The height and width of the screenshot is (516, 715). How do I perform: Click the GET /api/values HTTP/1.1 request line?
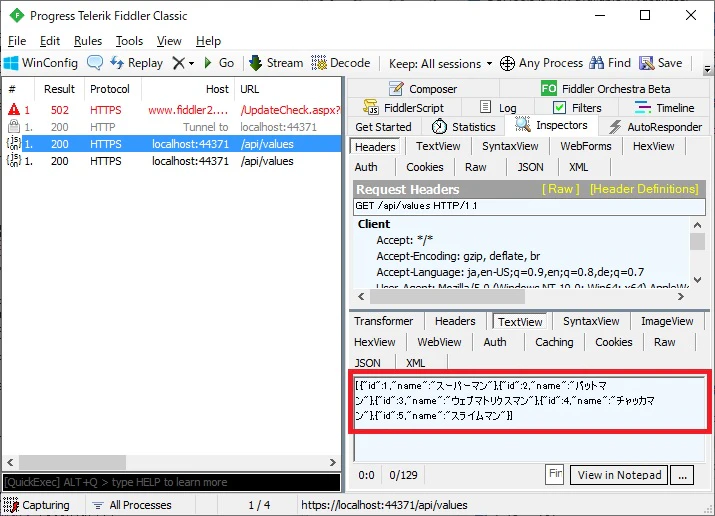[x=529, y=206]
